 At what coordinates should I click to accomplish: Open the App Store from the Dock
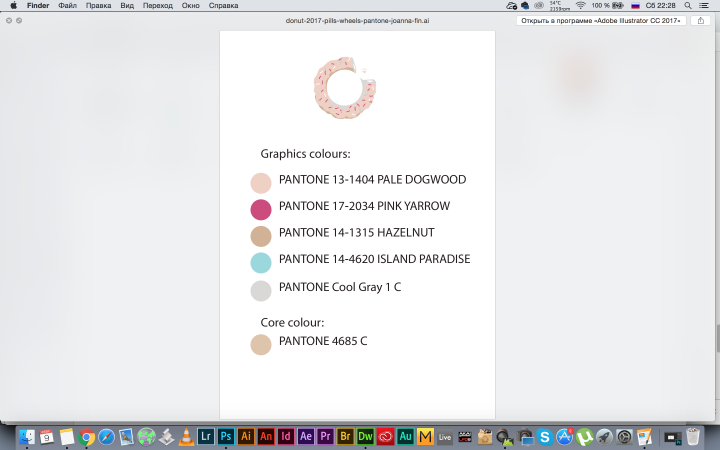coord(564,437)
